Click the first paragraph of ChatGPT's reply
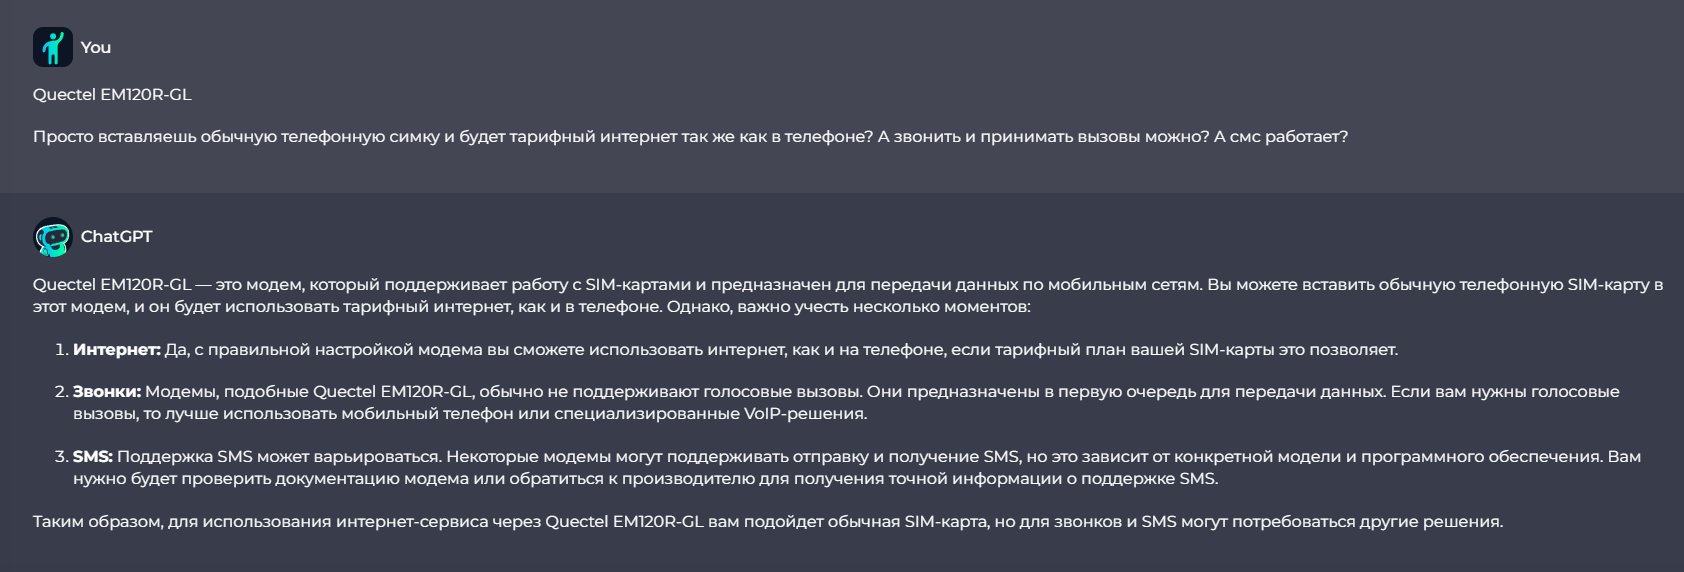The image size is (1684, 572). (x=848, y=295)
